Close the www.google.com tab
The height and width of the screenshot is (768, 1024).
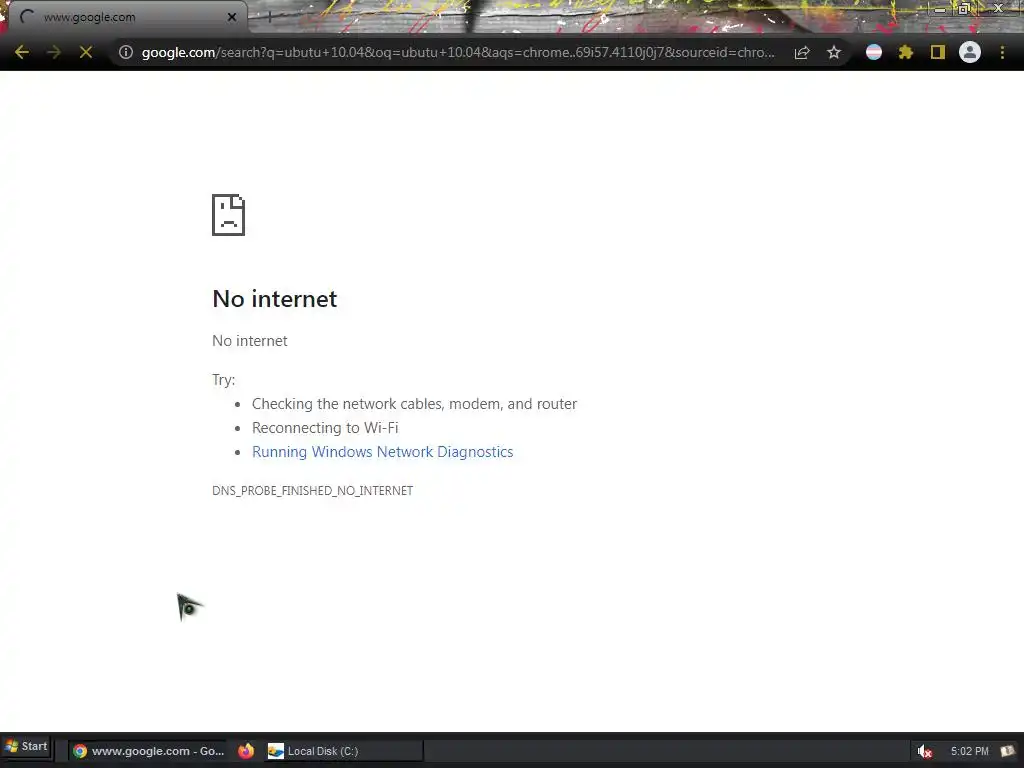232,17
